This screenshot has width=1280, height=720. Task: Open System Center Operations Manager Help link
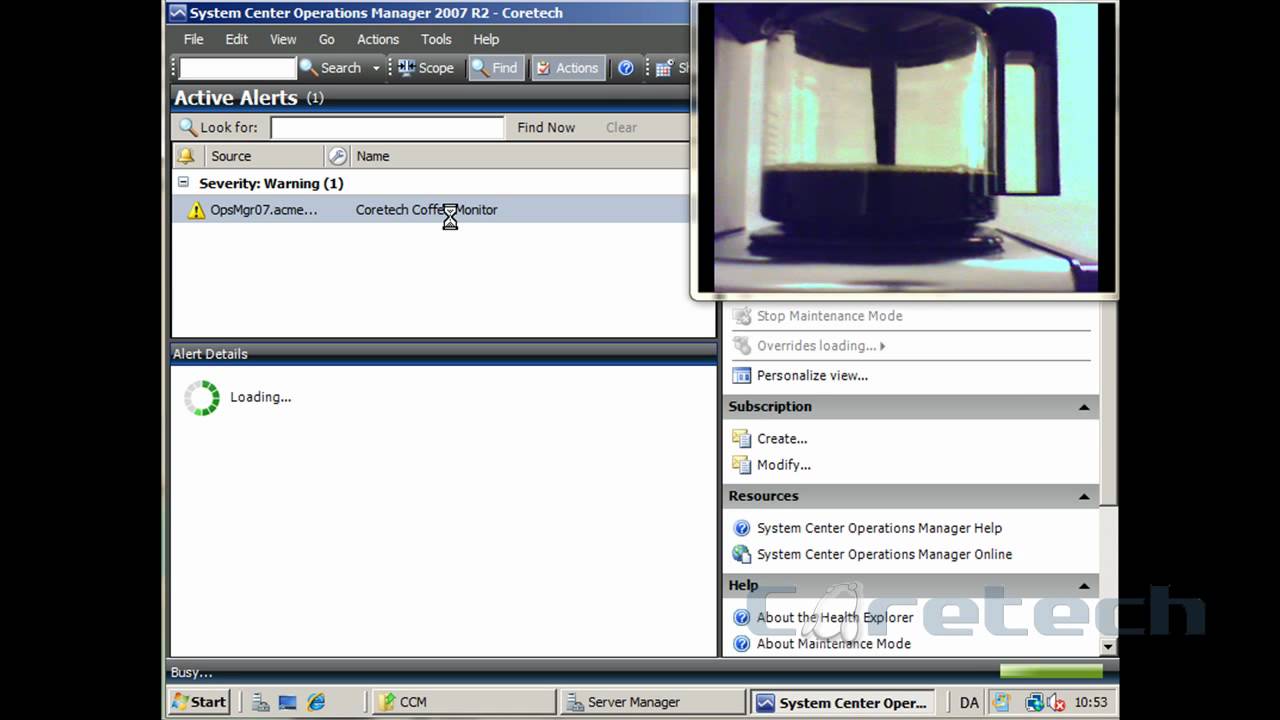click(x=879, y=528)
